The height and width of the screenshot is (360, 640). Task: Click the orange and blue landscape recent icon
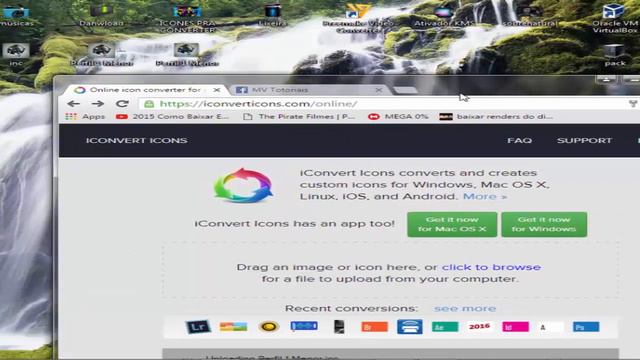pos(233,327)
